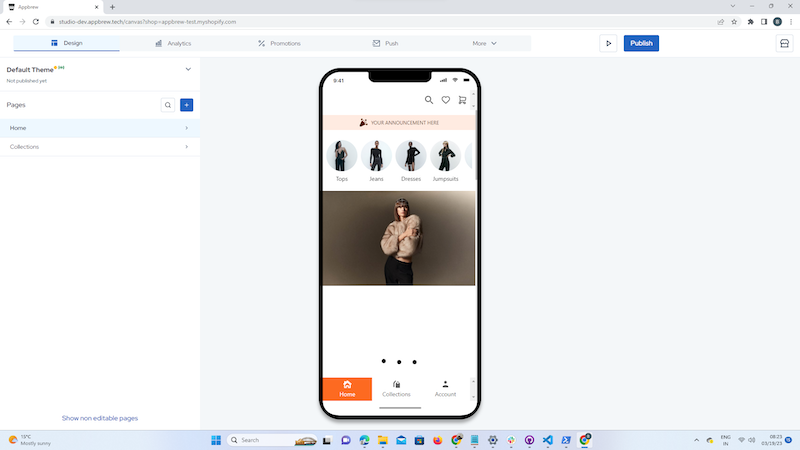Search pages with the magnifier icon
Viewport: 800px width, 450px height.
tap(168, 105)
